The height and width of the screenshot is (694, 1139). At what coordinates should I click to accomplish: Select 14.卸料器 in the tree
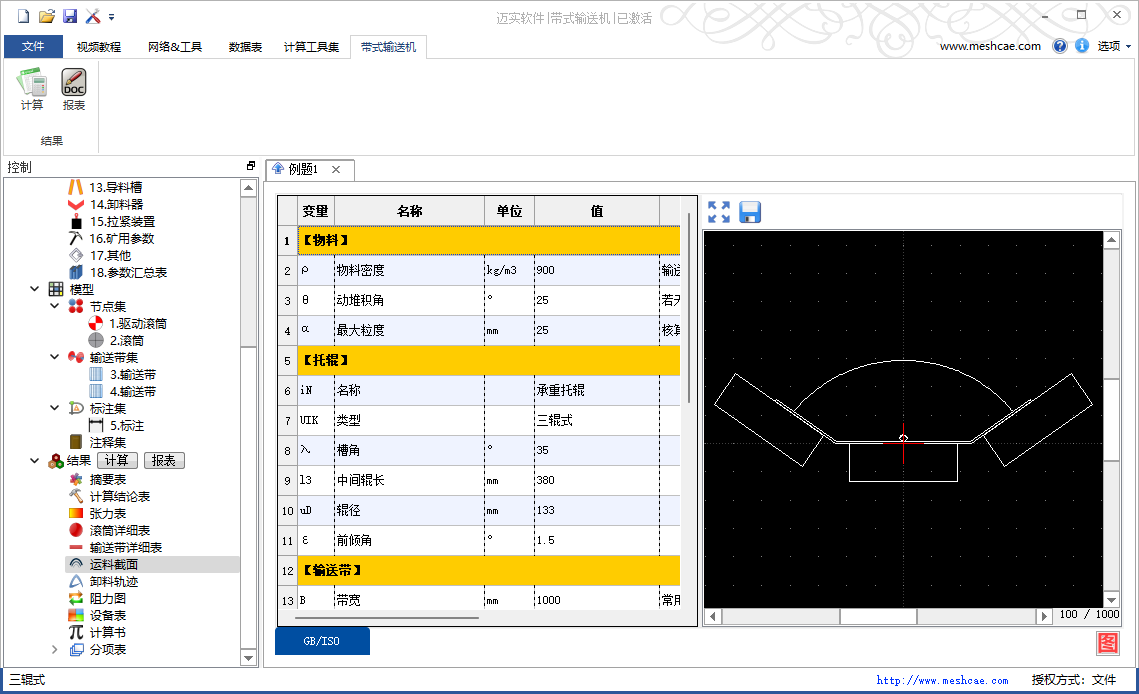(x=116, y=204)
